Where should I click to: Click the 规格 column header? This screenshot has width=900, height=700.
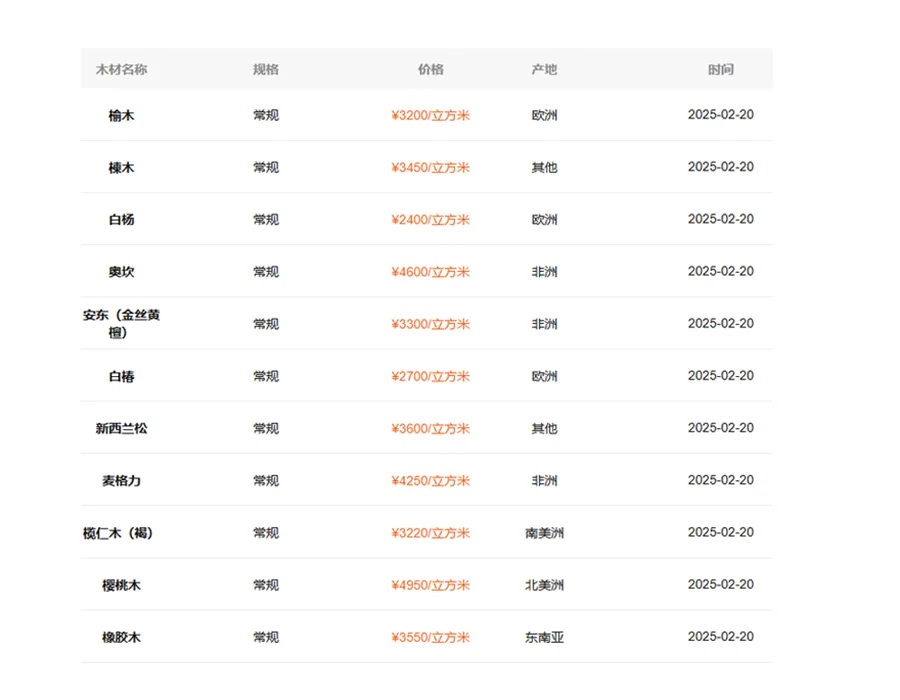[266, 69]
